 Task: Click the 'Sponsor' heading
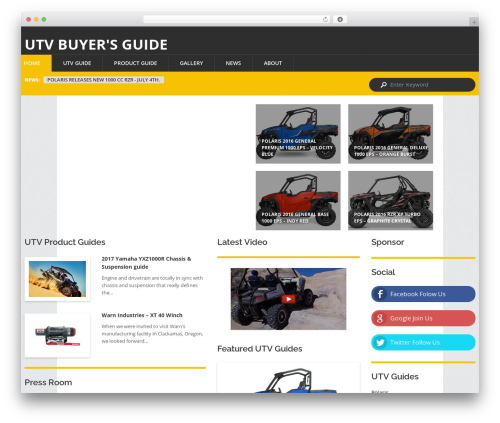[x=388, y=242]
